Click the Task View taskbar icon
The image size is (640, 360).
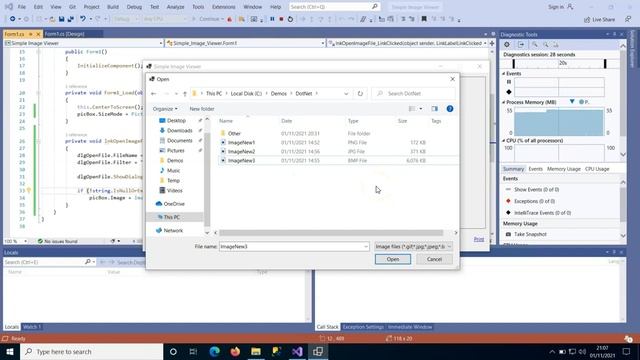pyautogui.click(x=193, y=351)
